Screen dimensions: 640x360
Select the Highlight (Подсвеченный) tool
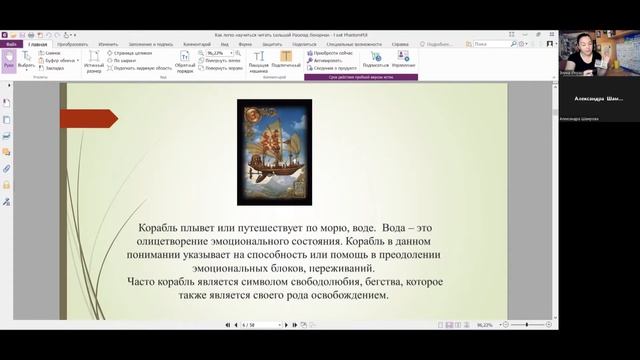coord(286,59)
